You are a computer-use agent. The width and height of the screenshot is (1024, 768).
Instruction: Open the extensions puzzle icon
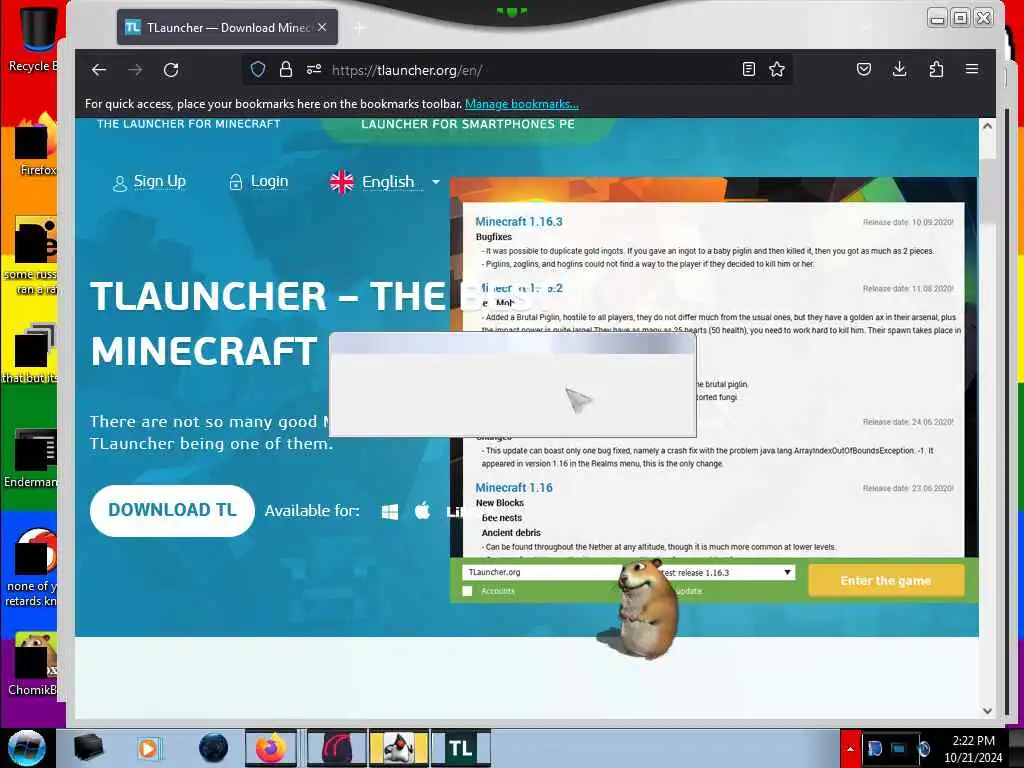[x=936, y=69]
